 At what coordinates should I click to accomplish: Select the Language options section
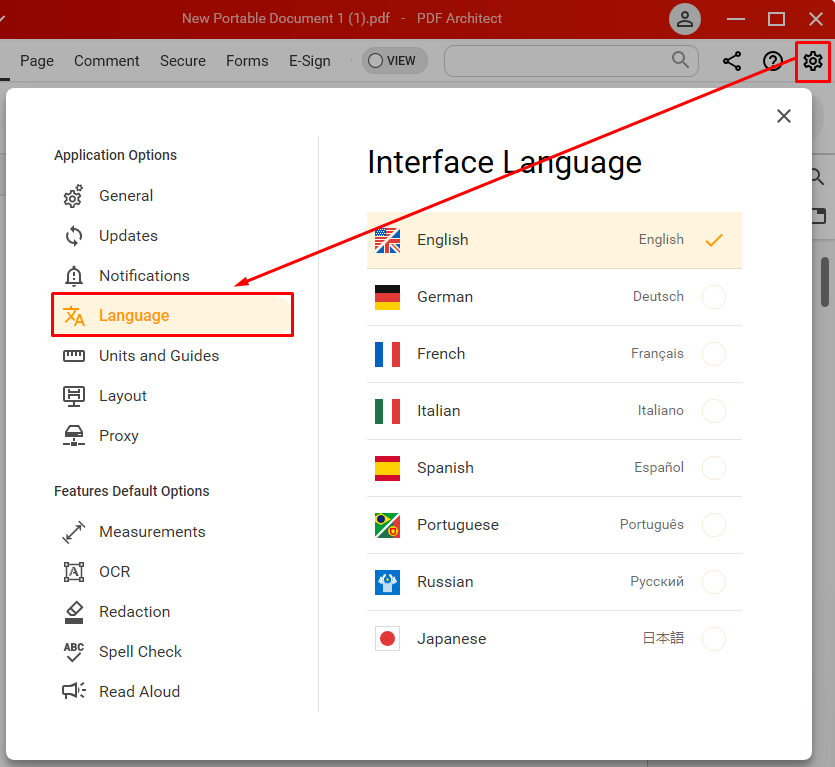[x=173, y=315]
